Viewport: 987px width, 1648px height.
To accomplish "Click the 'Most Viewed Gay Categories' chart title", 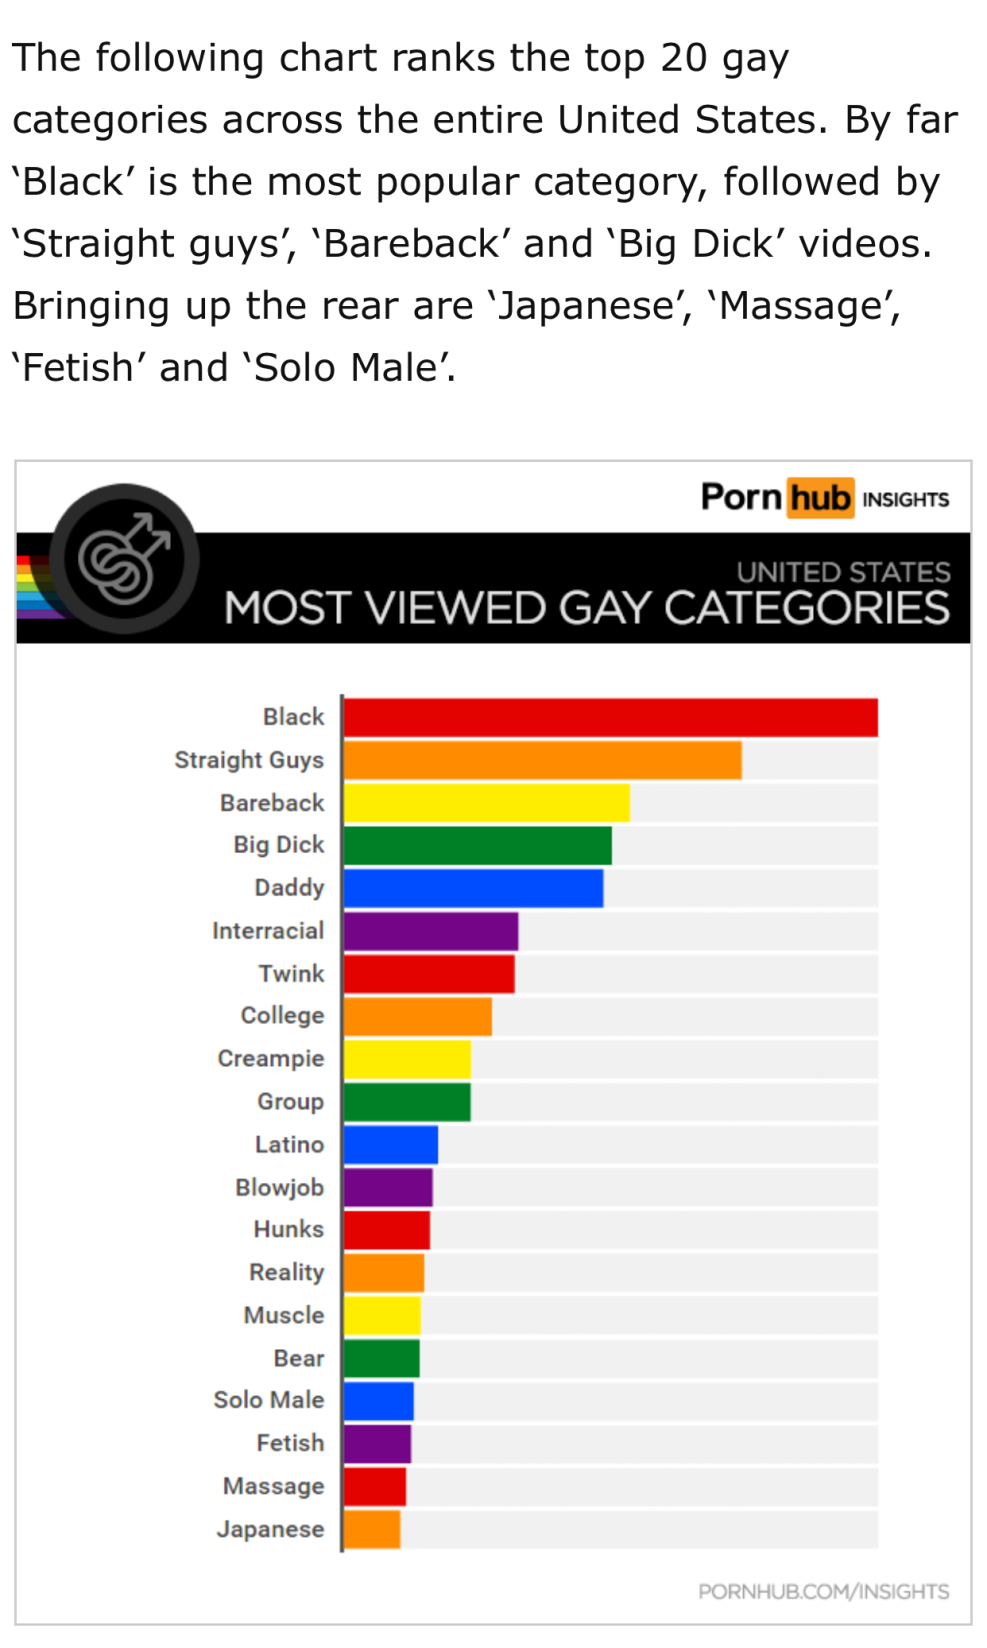I will tap(586, 608).
